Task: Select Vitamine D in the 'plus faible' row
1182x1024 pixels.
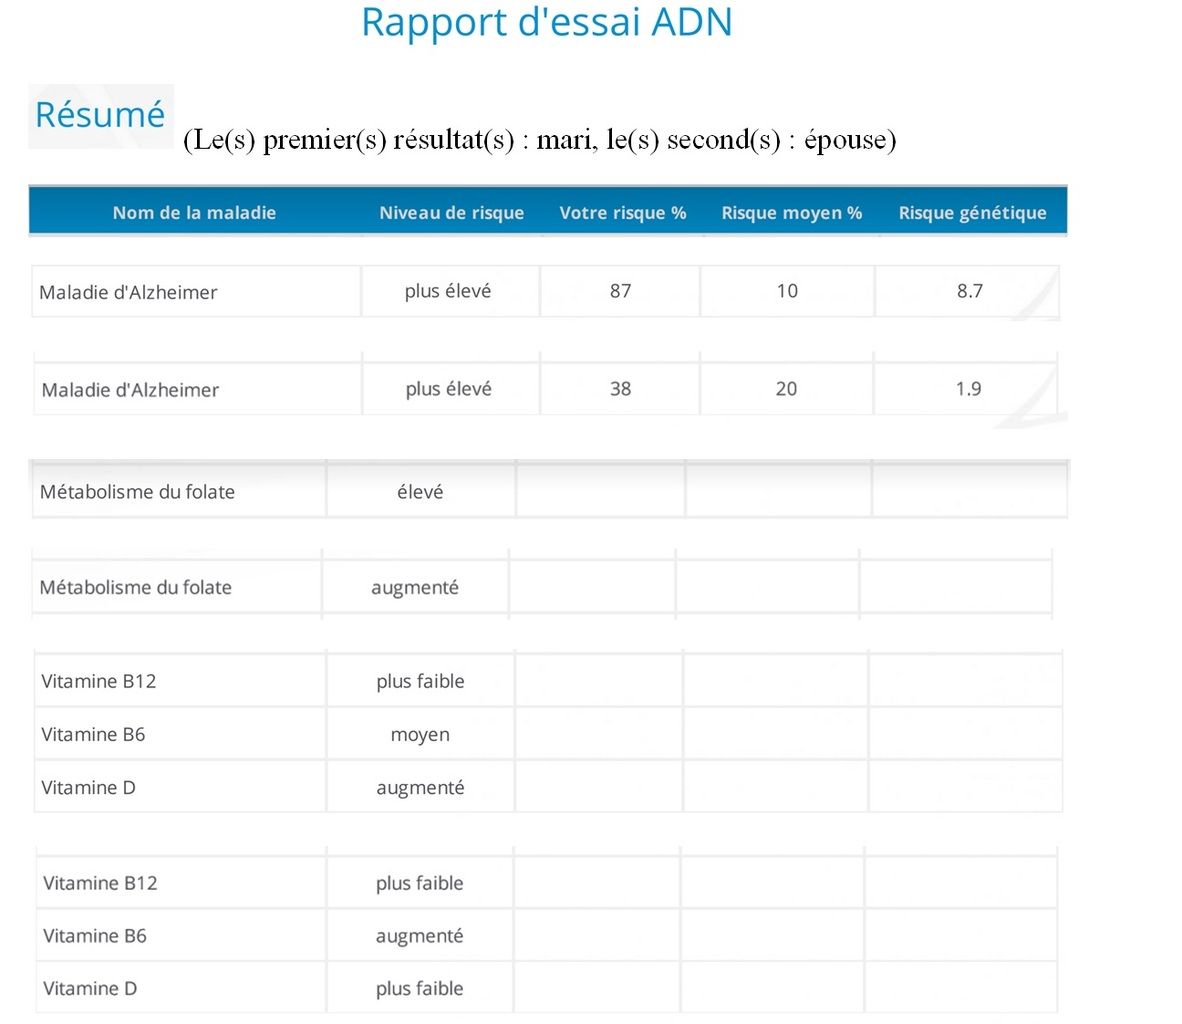Action: (x=90, y=988)
